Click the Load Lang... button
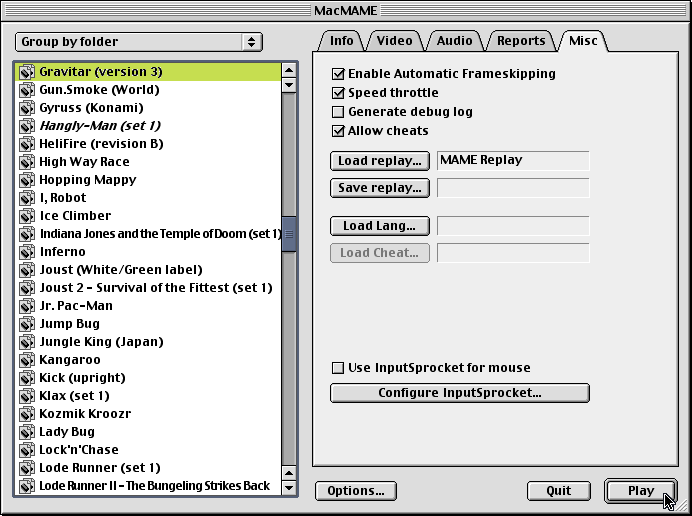Image resolution: width=692 pixels, height=516 pixels. 380,226
